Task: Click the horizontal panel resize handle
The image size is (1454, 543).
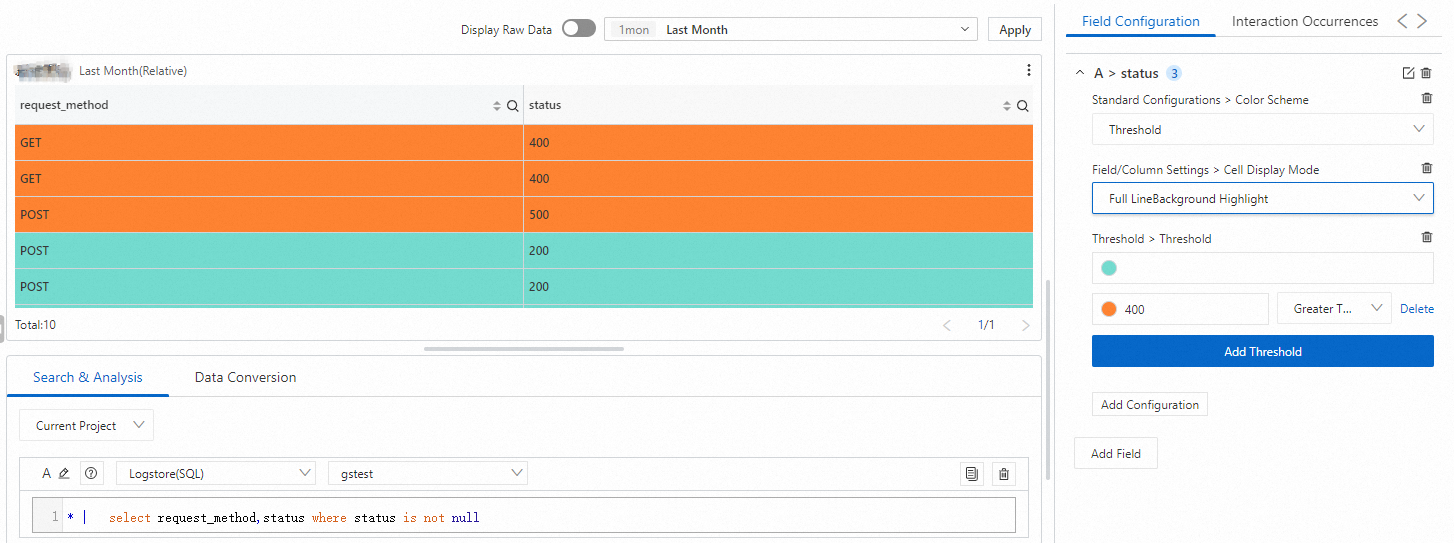Action: tap(523, 349)
